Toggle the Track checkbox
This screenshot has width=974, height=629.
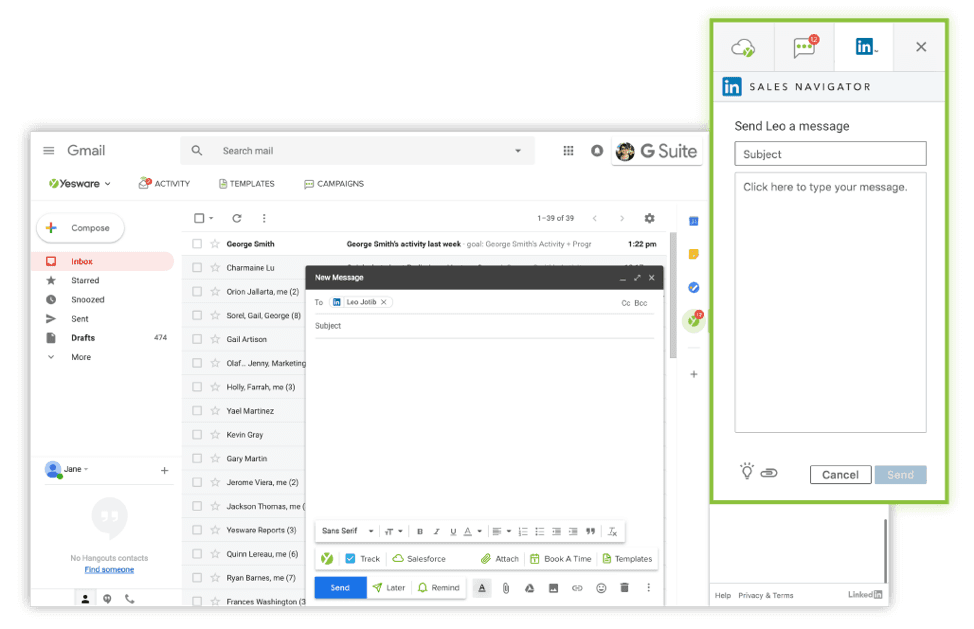350,559
